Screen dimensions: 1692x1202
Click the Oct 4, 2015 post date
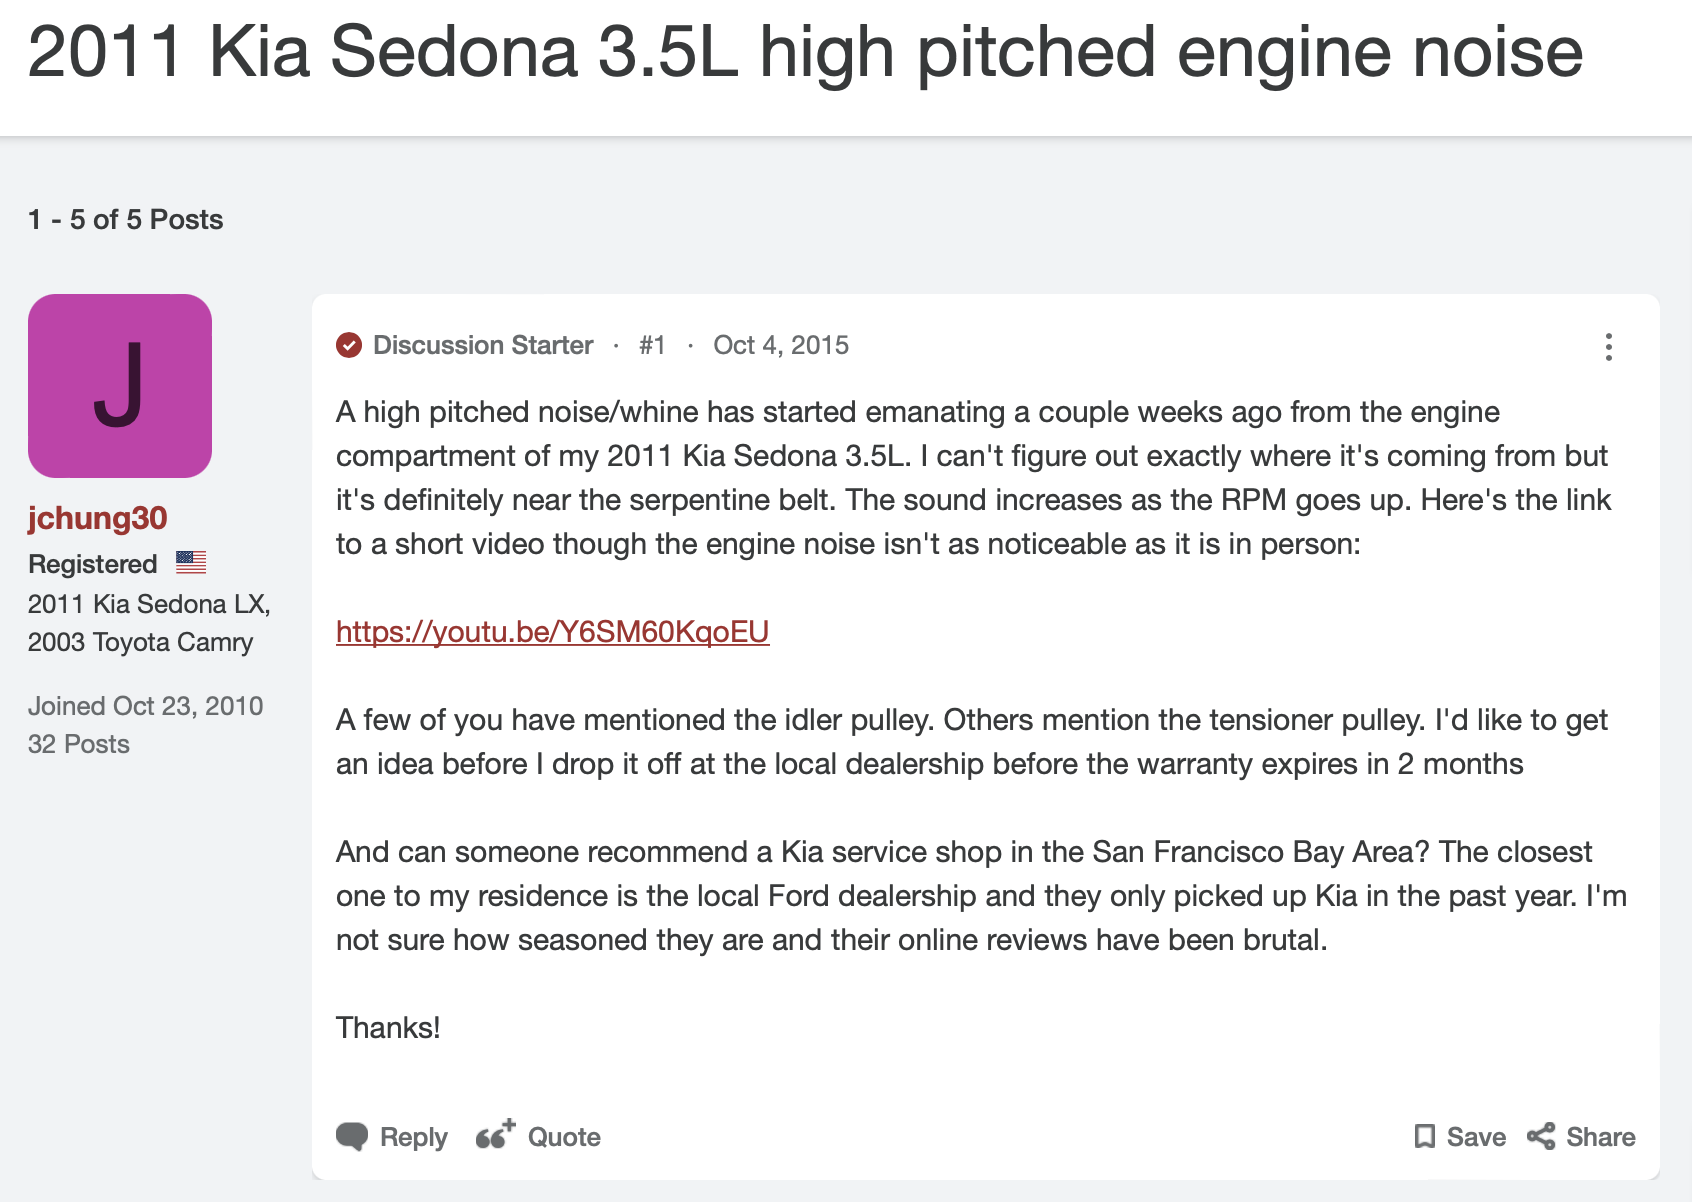[781, 346]
